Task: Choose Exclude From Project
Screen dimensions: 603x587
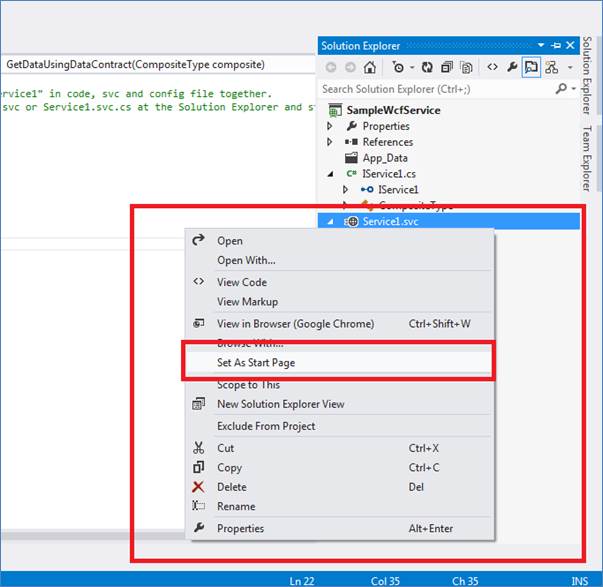Action: (341, 426)
